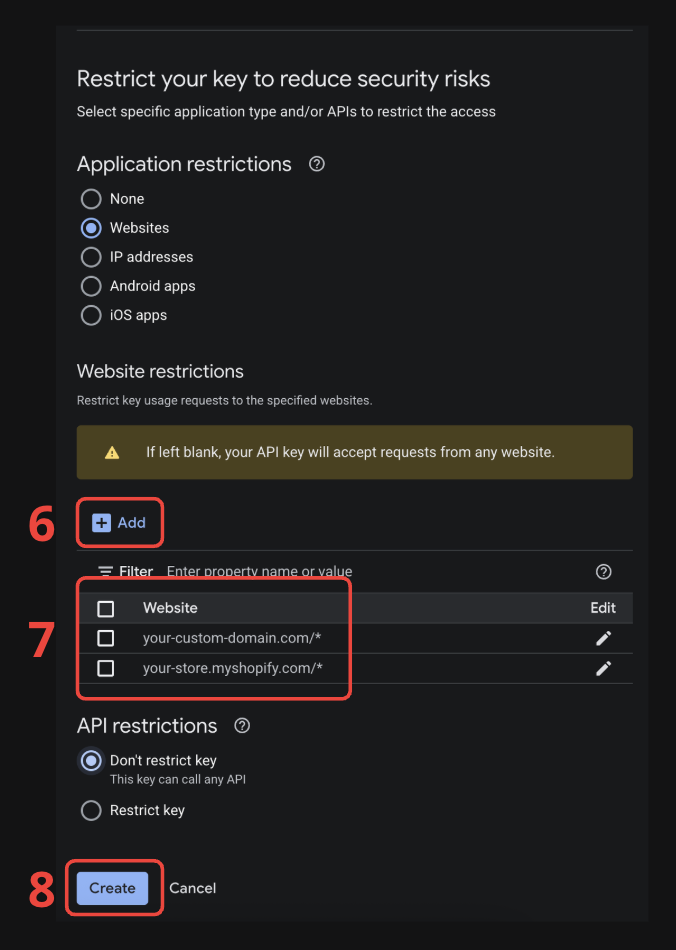
Task: Toggle the select-all Website header checkbox
Action: tap(106, 609)
